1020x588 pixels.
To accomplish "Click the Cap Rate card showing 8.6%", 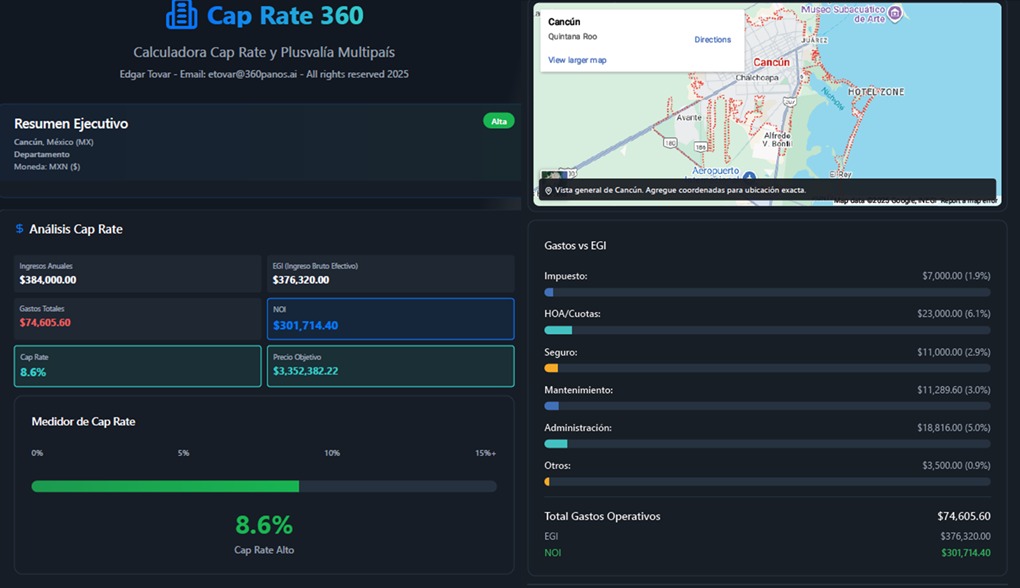I will click(137, 366).
